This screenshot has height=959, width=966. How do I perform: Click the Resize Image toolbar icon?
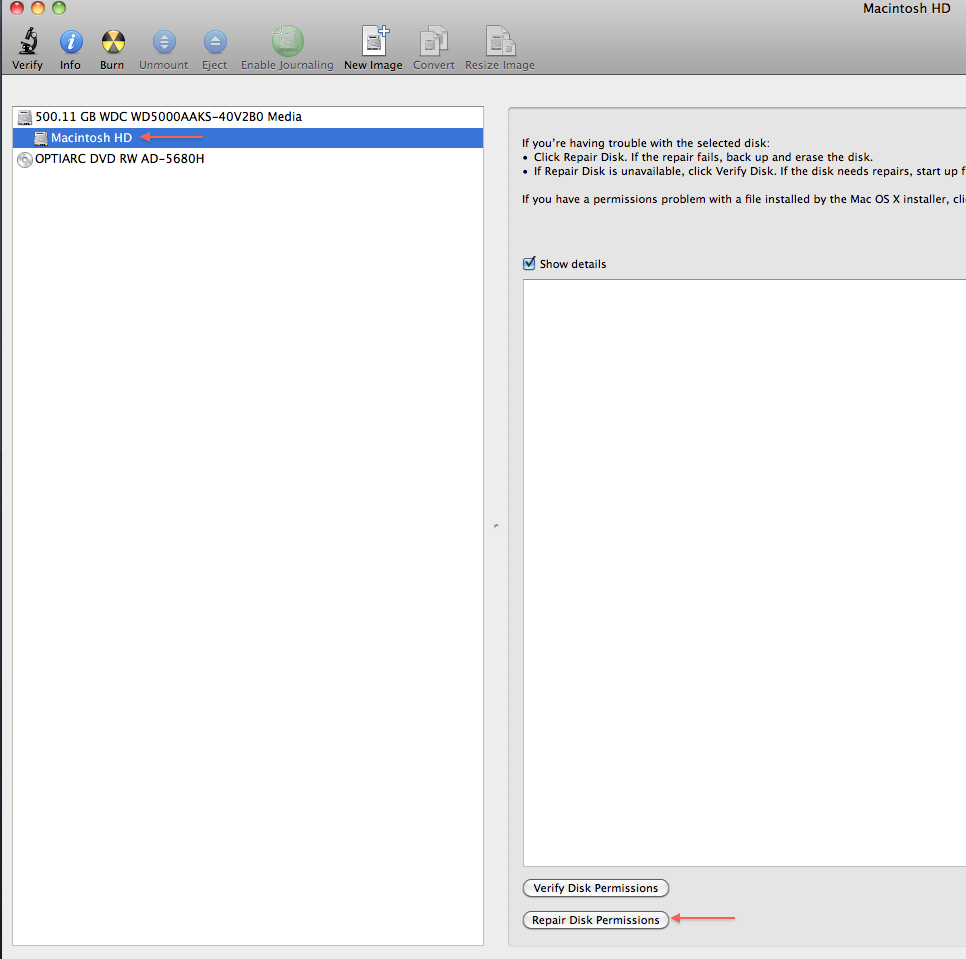pyautogui.click(x=500, y=41)
